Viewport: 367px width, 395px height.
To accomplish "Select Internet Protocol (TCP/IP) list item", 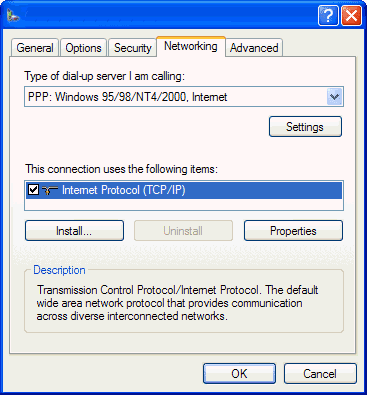I will coord(184,190).
